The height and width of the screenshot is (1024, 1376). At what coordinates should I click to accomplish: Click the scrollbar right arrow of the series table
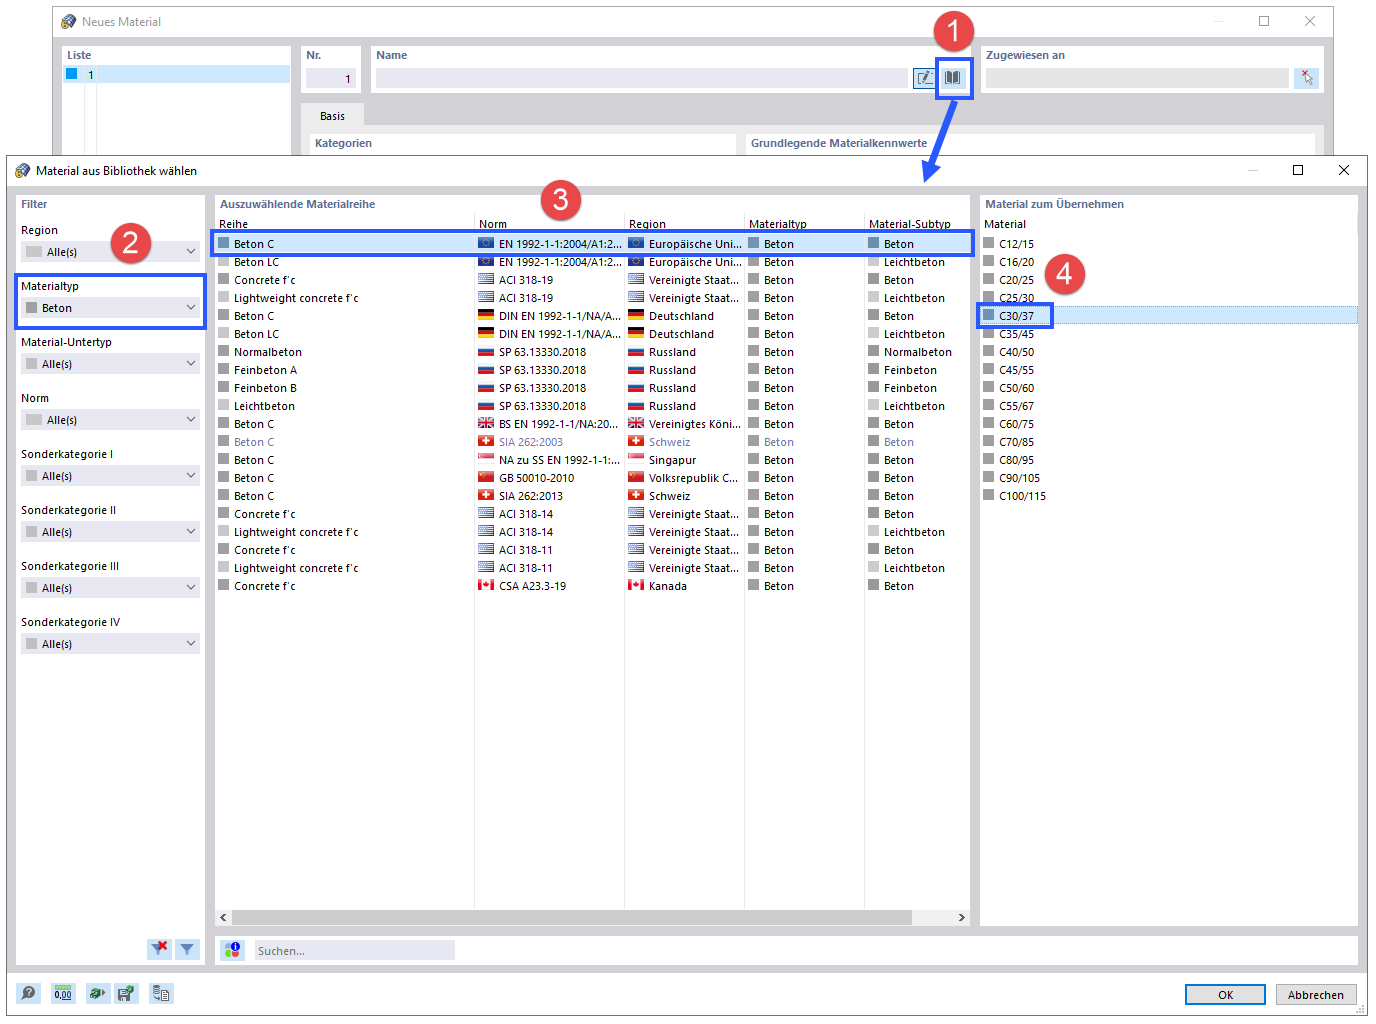[x=961, y=917]
